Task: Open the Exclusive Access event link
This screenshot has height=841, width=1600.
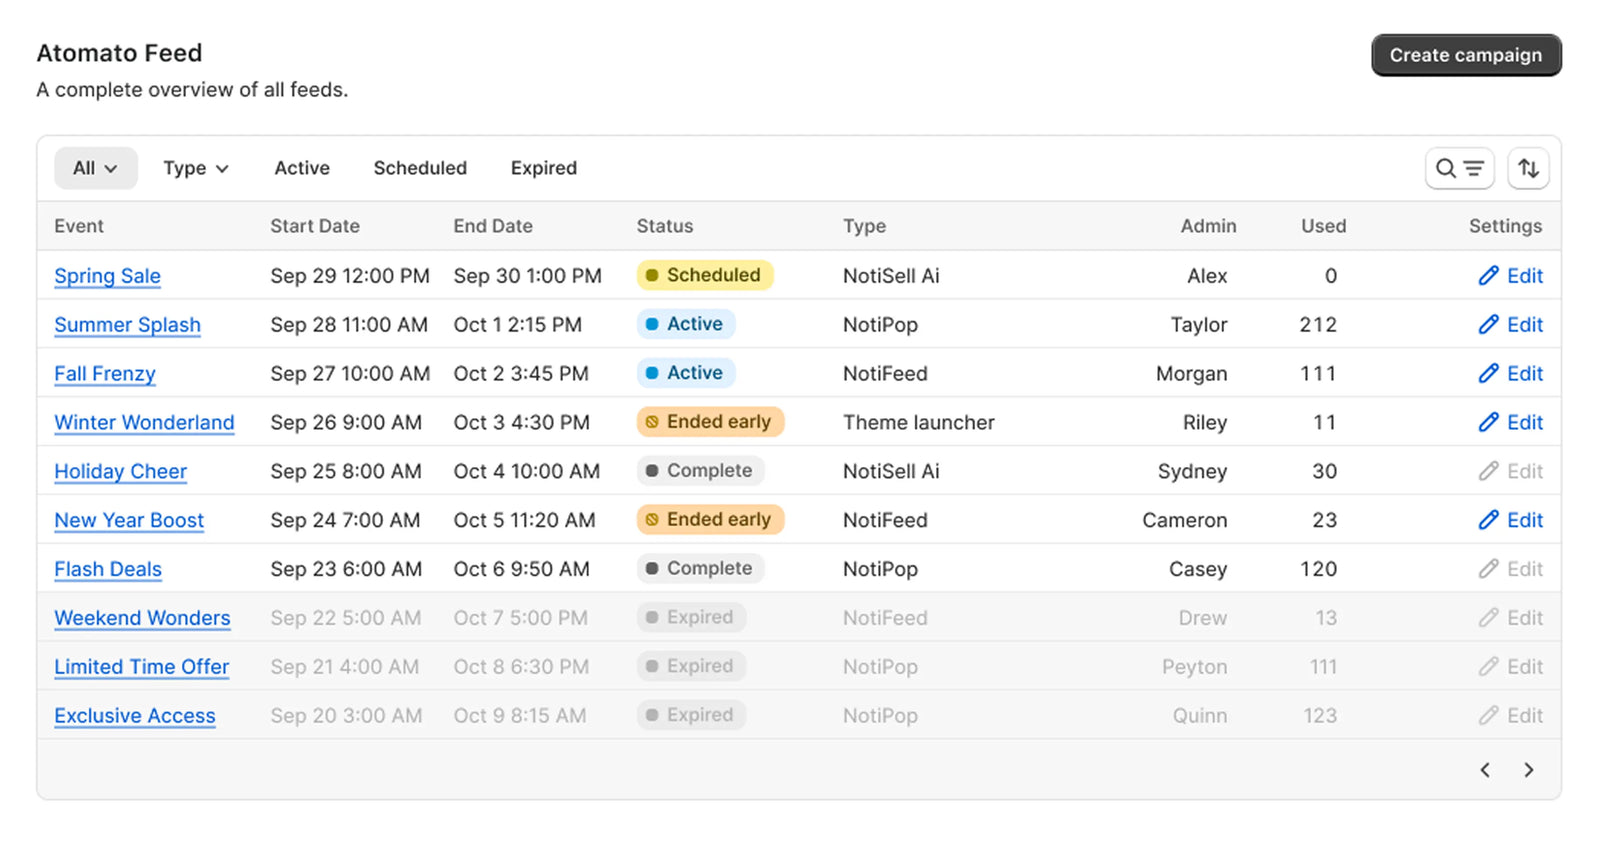Action: coord(135,717)
